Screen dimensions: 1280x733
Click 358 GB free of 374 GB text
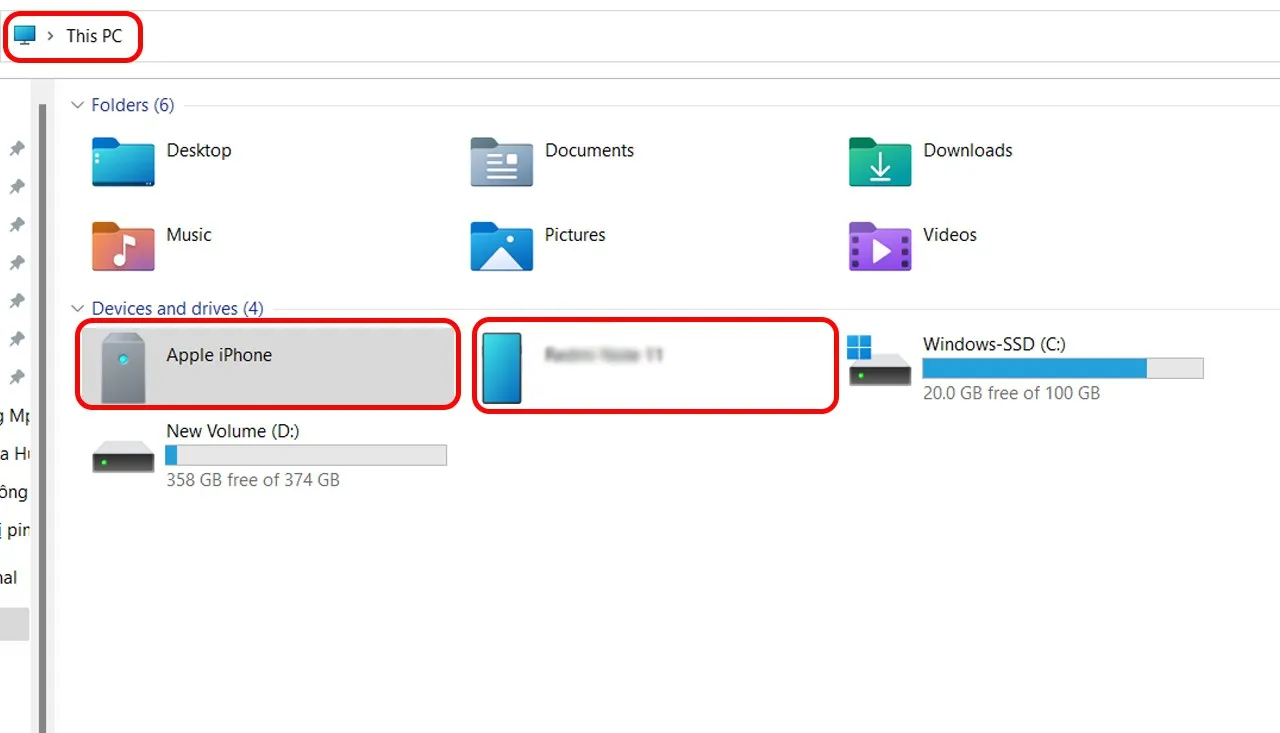(253, 480)
